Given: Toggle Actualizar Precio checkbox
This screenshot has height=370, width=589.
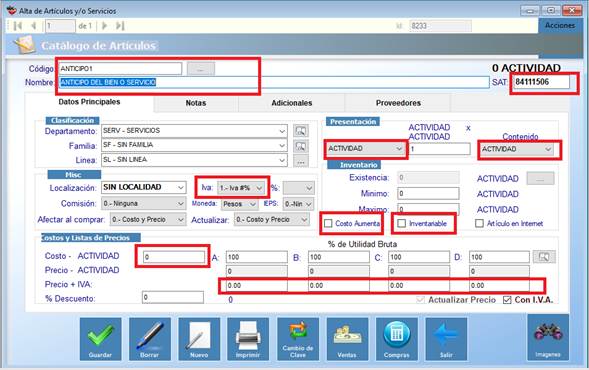Looking at the screenshot, I should coord(421,300).
